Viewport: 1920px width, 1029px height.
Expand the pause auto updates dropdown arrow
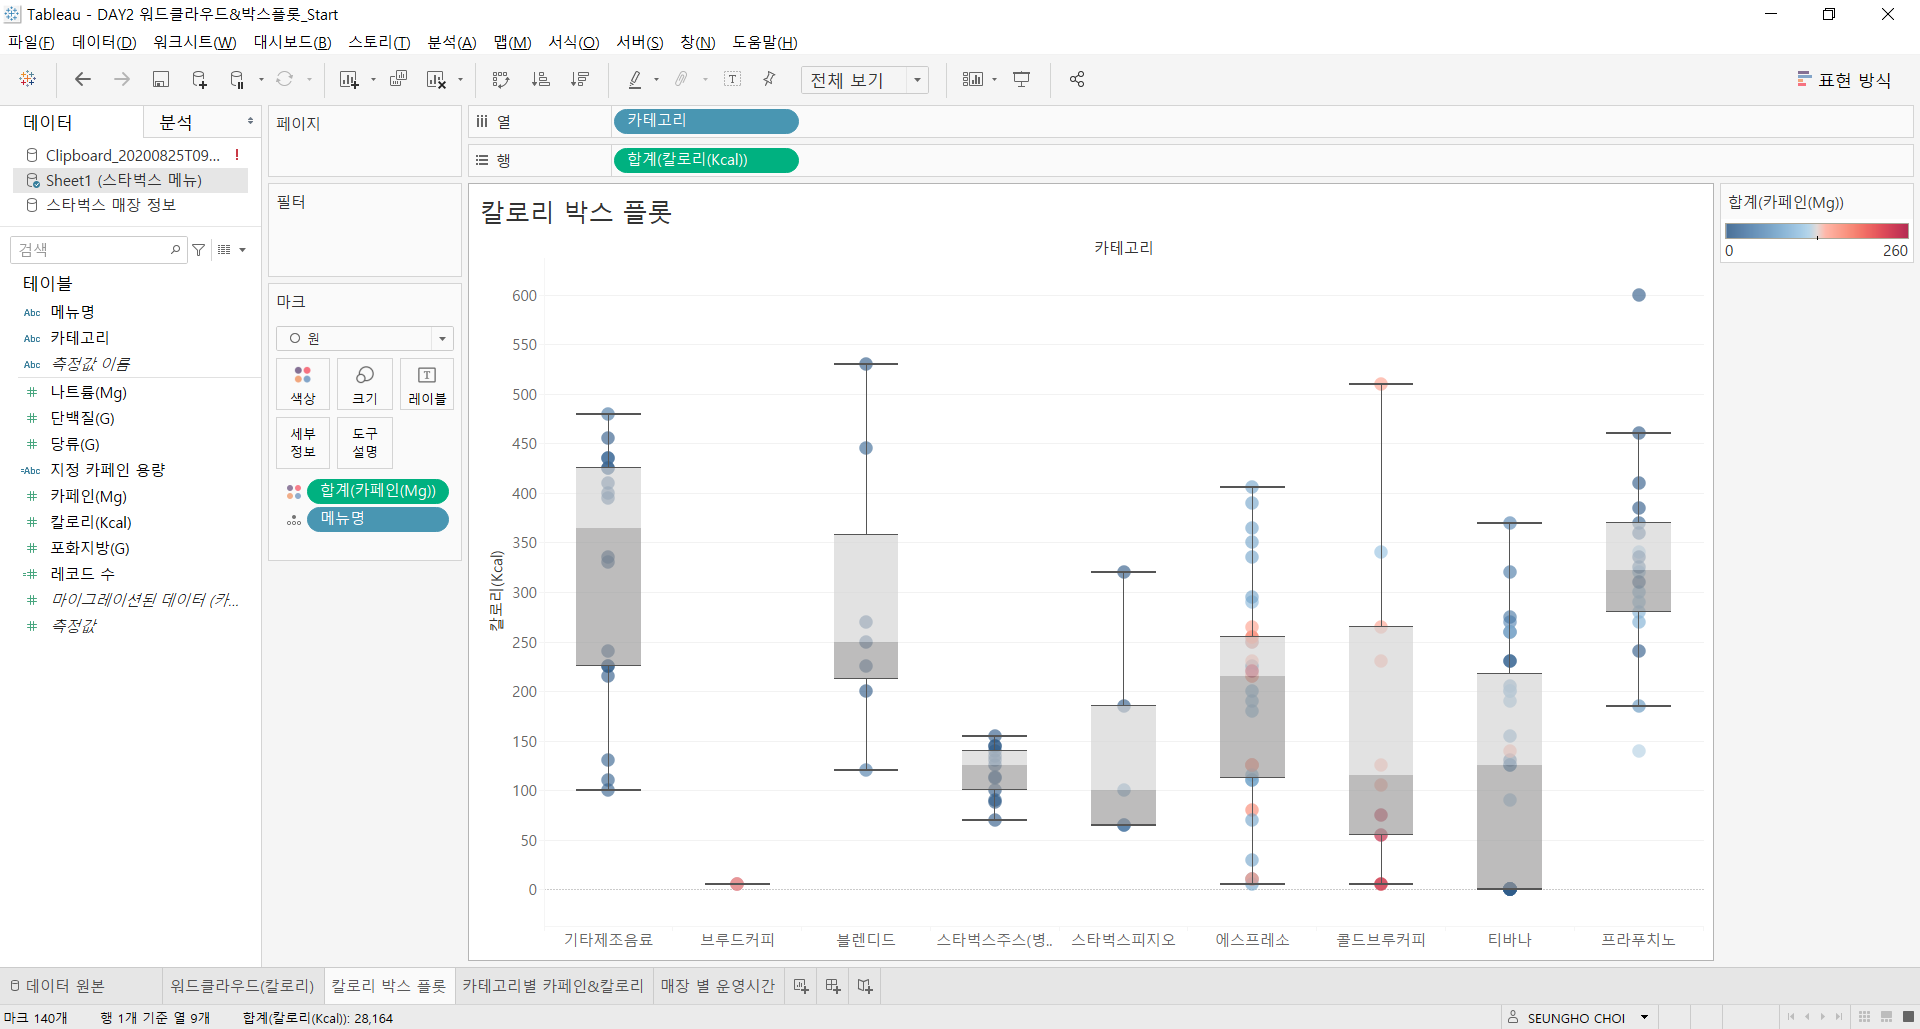pyautogui.click(x=262, y=80)
